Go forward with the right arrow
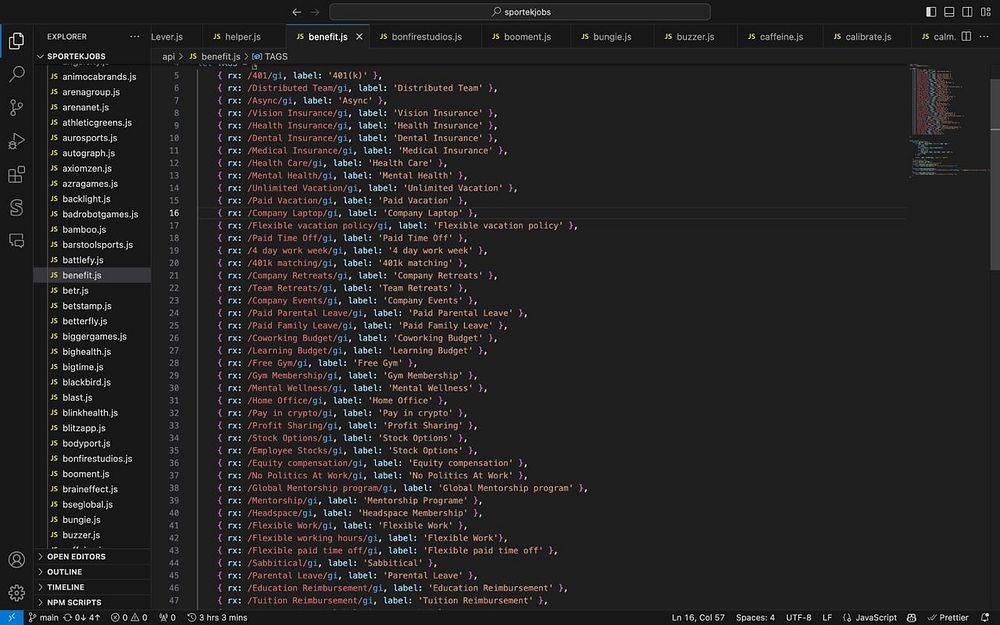The height and width of the screenshot is (625, 1000). point(314,12)
